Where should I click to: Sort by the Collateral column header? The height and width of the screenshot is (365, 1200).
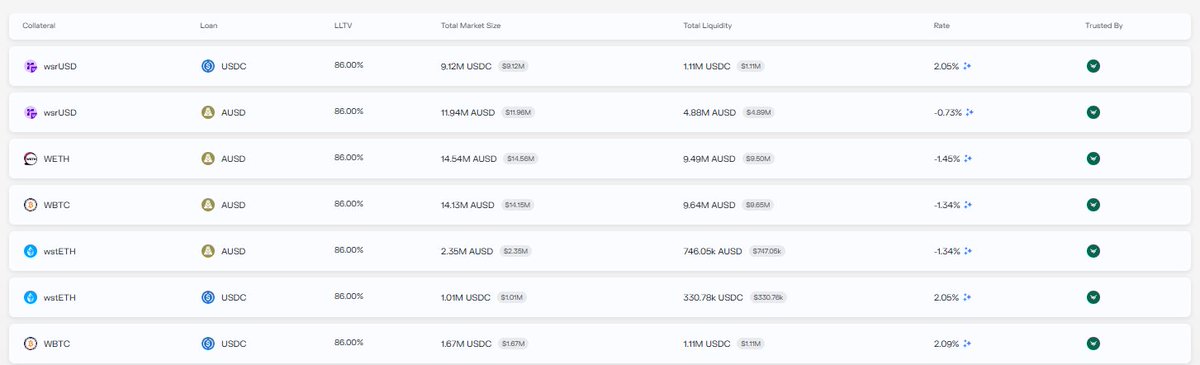tap(39, 25)
